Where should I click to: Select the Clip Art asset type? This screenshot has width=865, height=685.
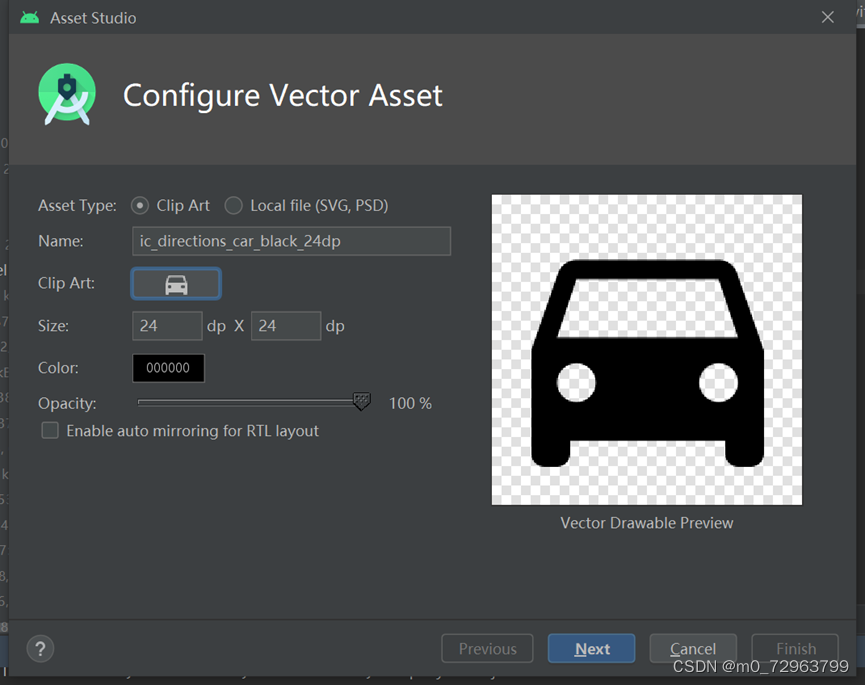coord(140,206)
